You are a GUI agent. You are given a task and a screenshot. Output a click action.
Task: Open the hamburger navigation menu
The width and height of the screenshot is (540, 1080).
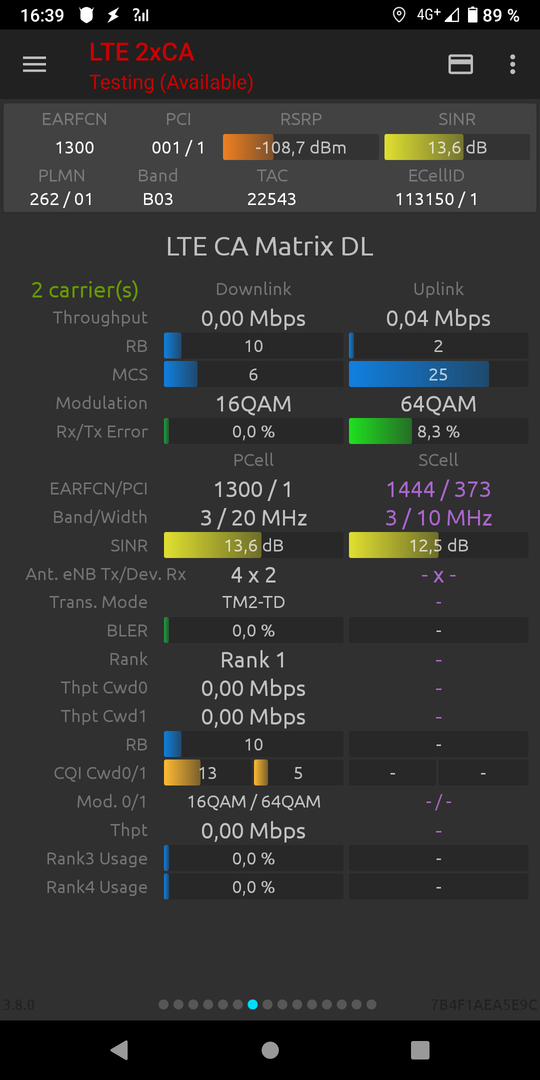pyautogui.click(x=34, y=64)
